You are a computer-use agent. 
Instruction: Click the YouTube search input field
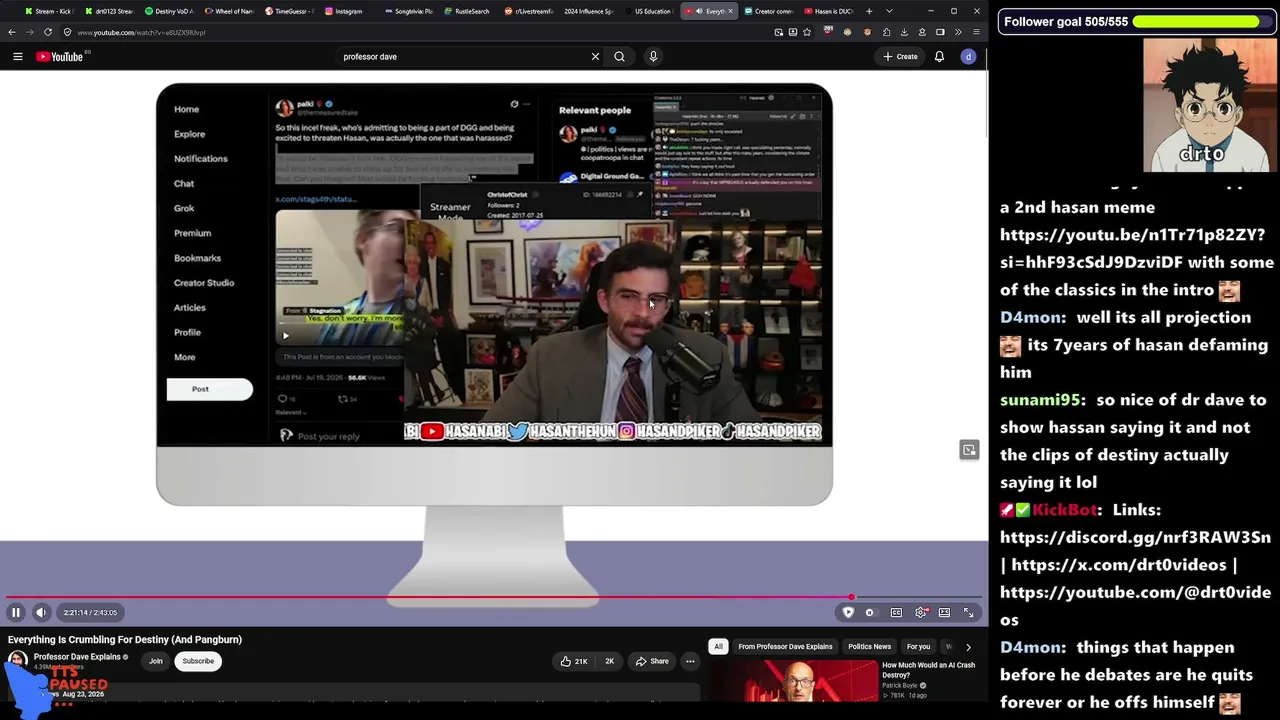point(461,57)
